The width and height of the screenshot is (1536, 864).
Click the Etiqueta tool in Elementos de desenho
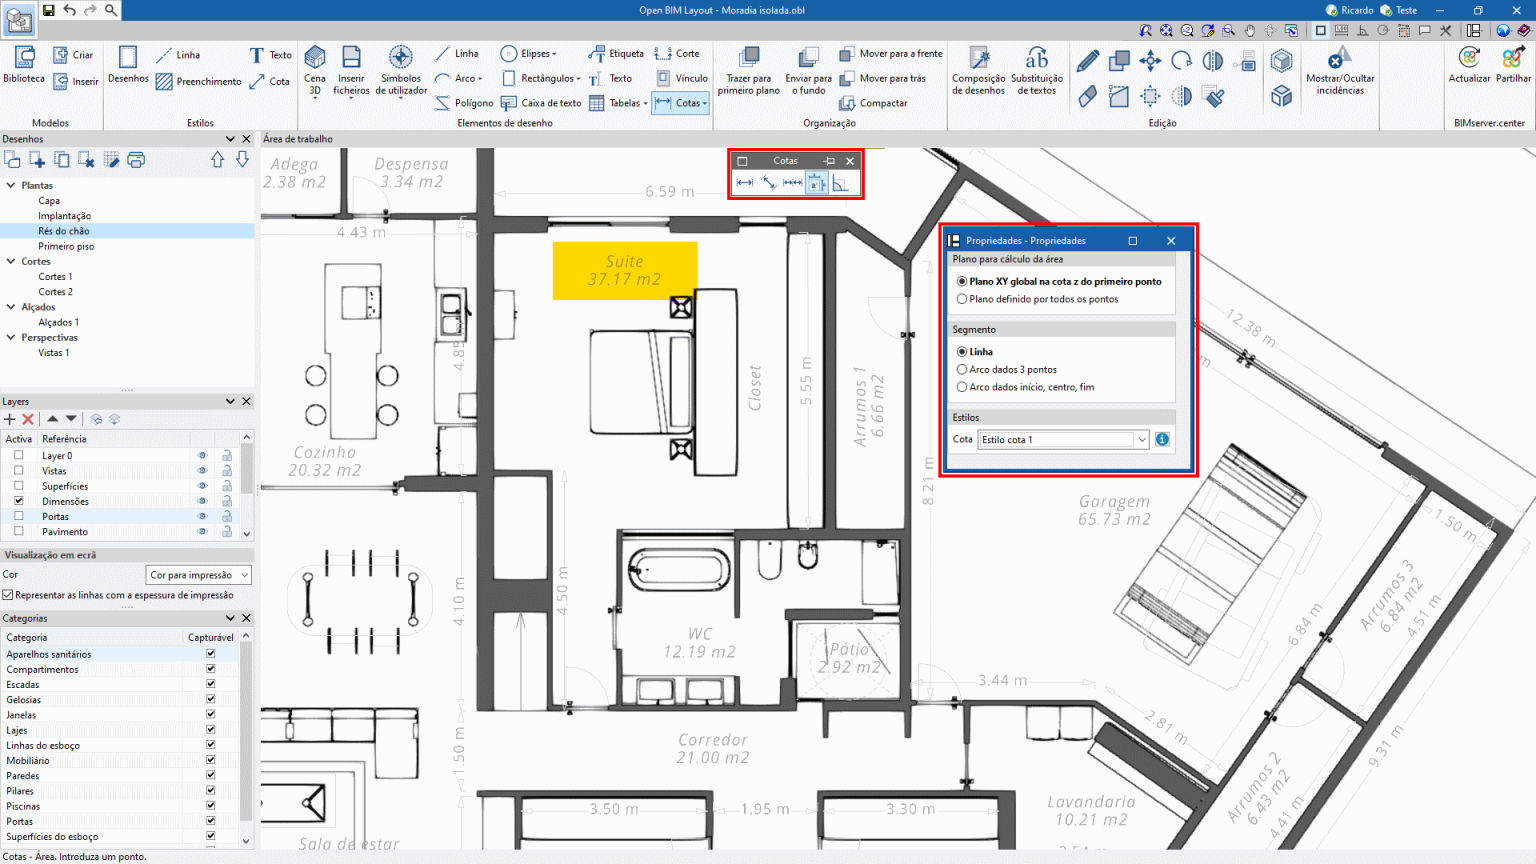tap(622, 53)
